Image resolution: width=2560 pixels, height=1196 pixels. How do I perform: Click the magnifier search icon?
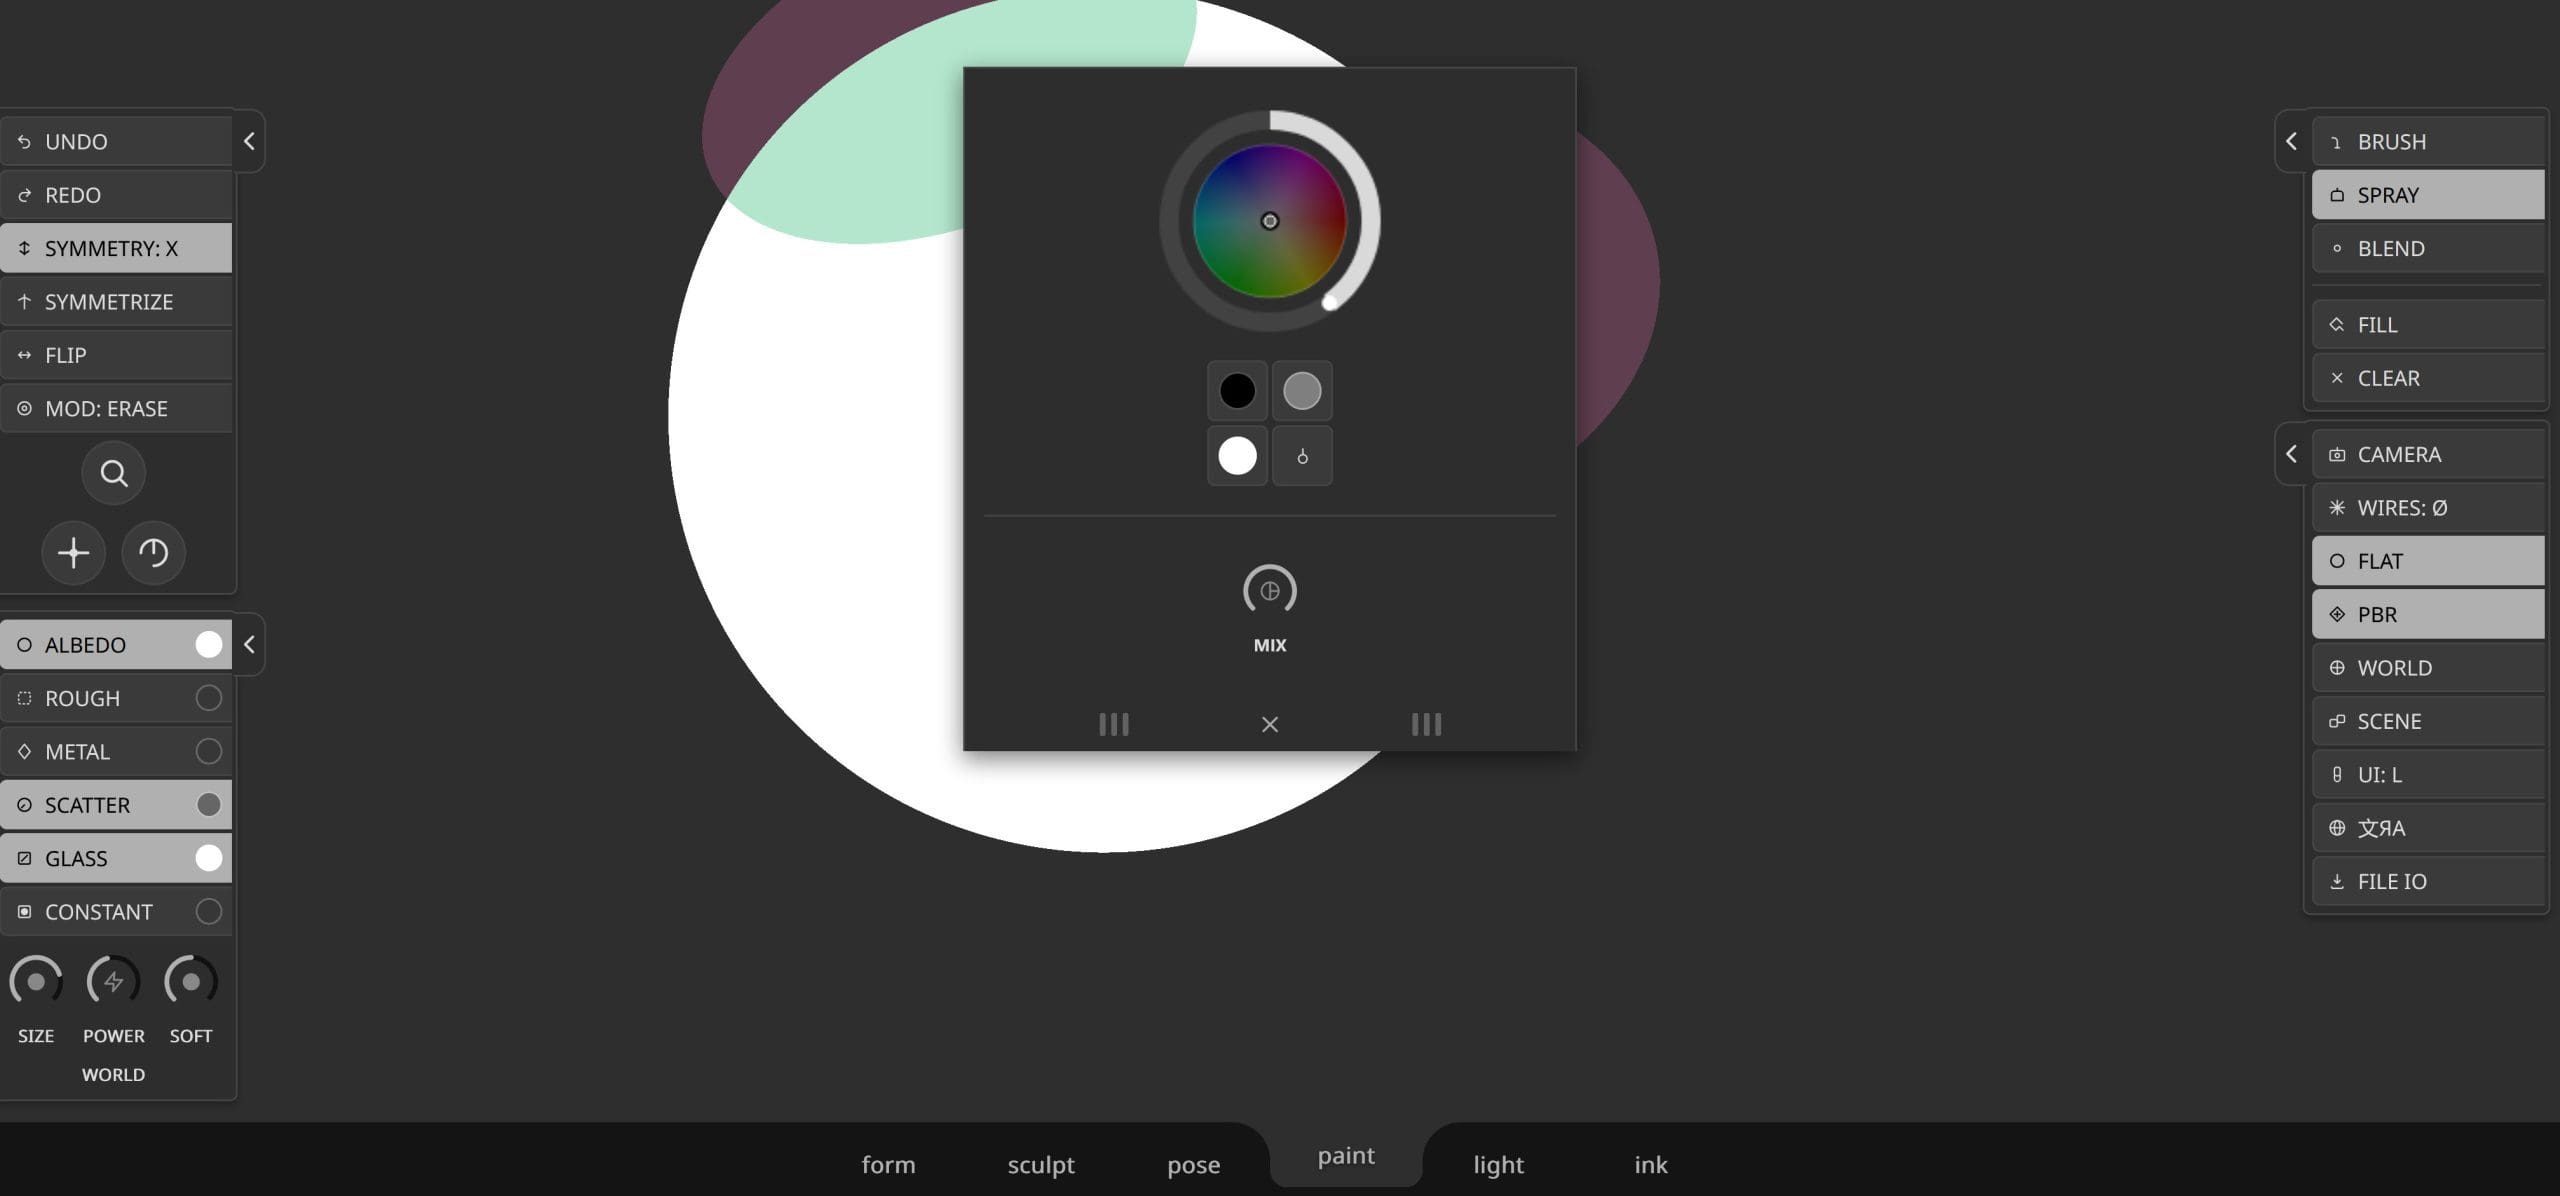(114, 473)
